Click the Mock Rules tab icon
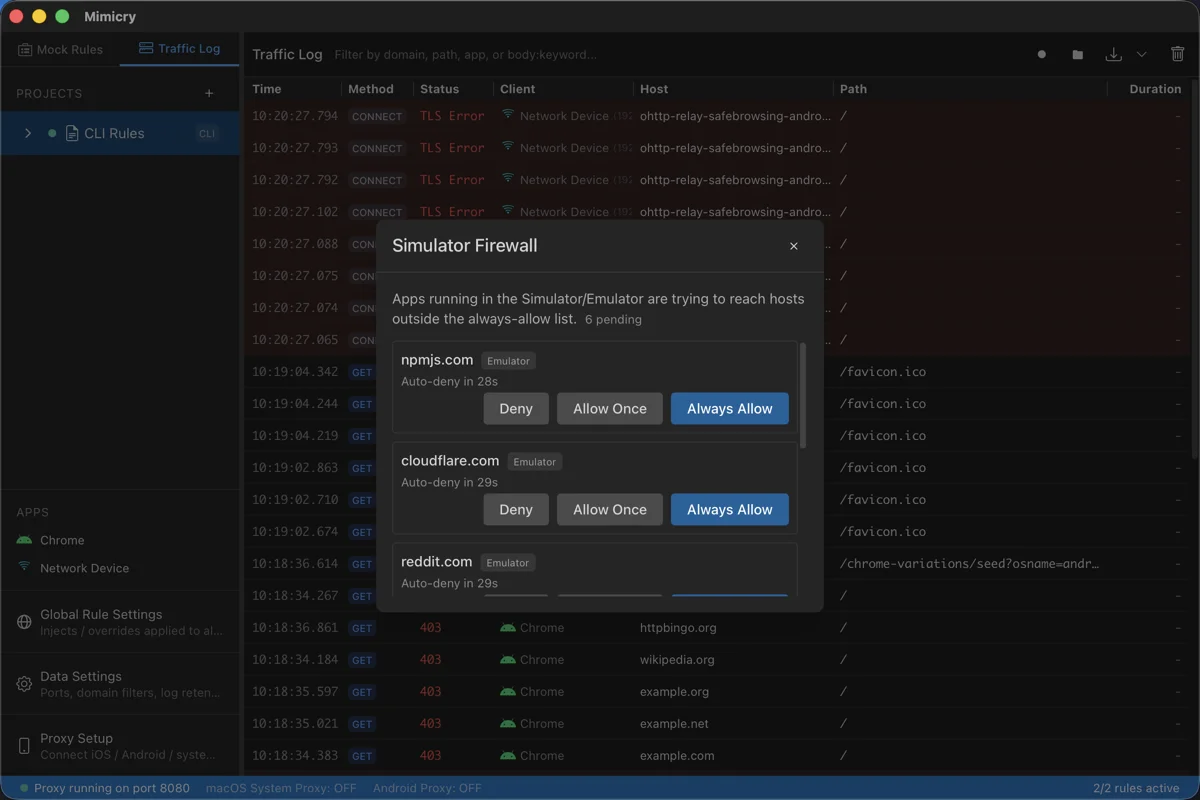This screenshot has height=800, width=1200. [25, 49]
